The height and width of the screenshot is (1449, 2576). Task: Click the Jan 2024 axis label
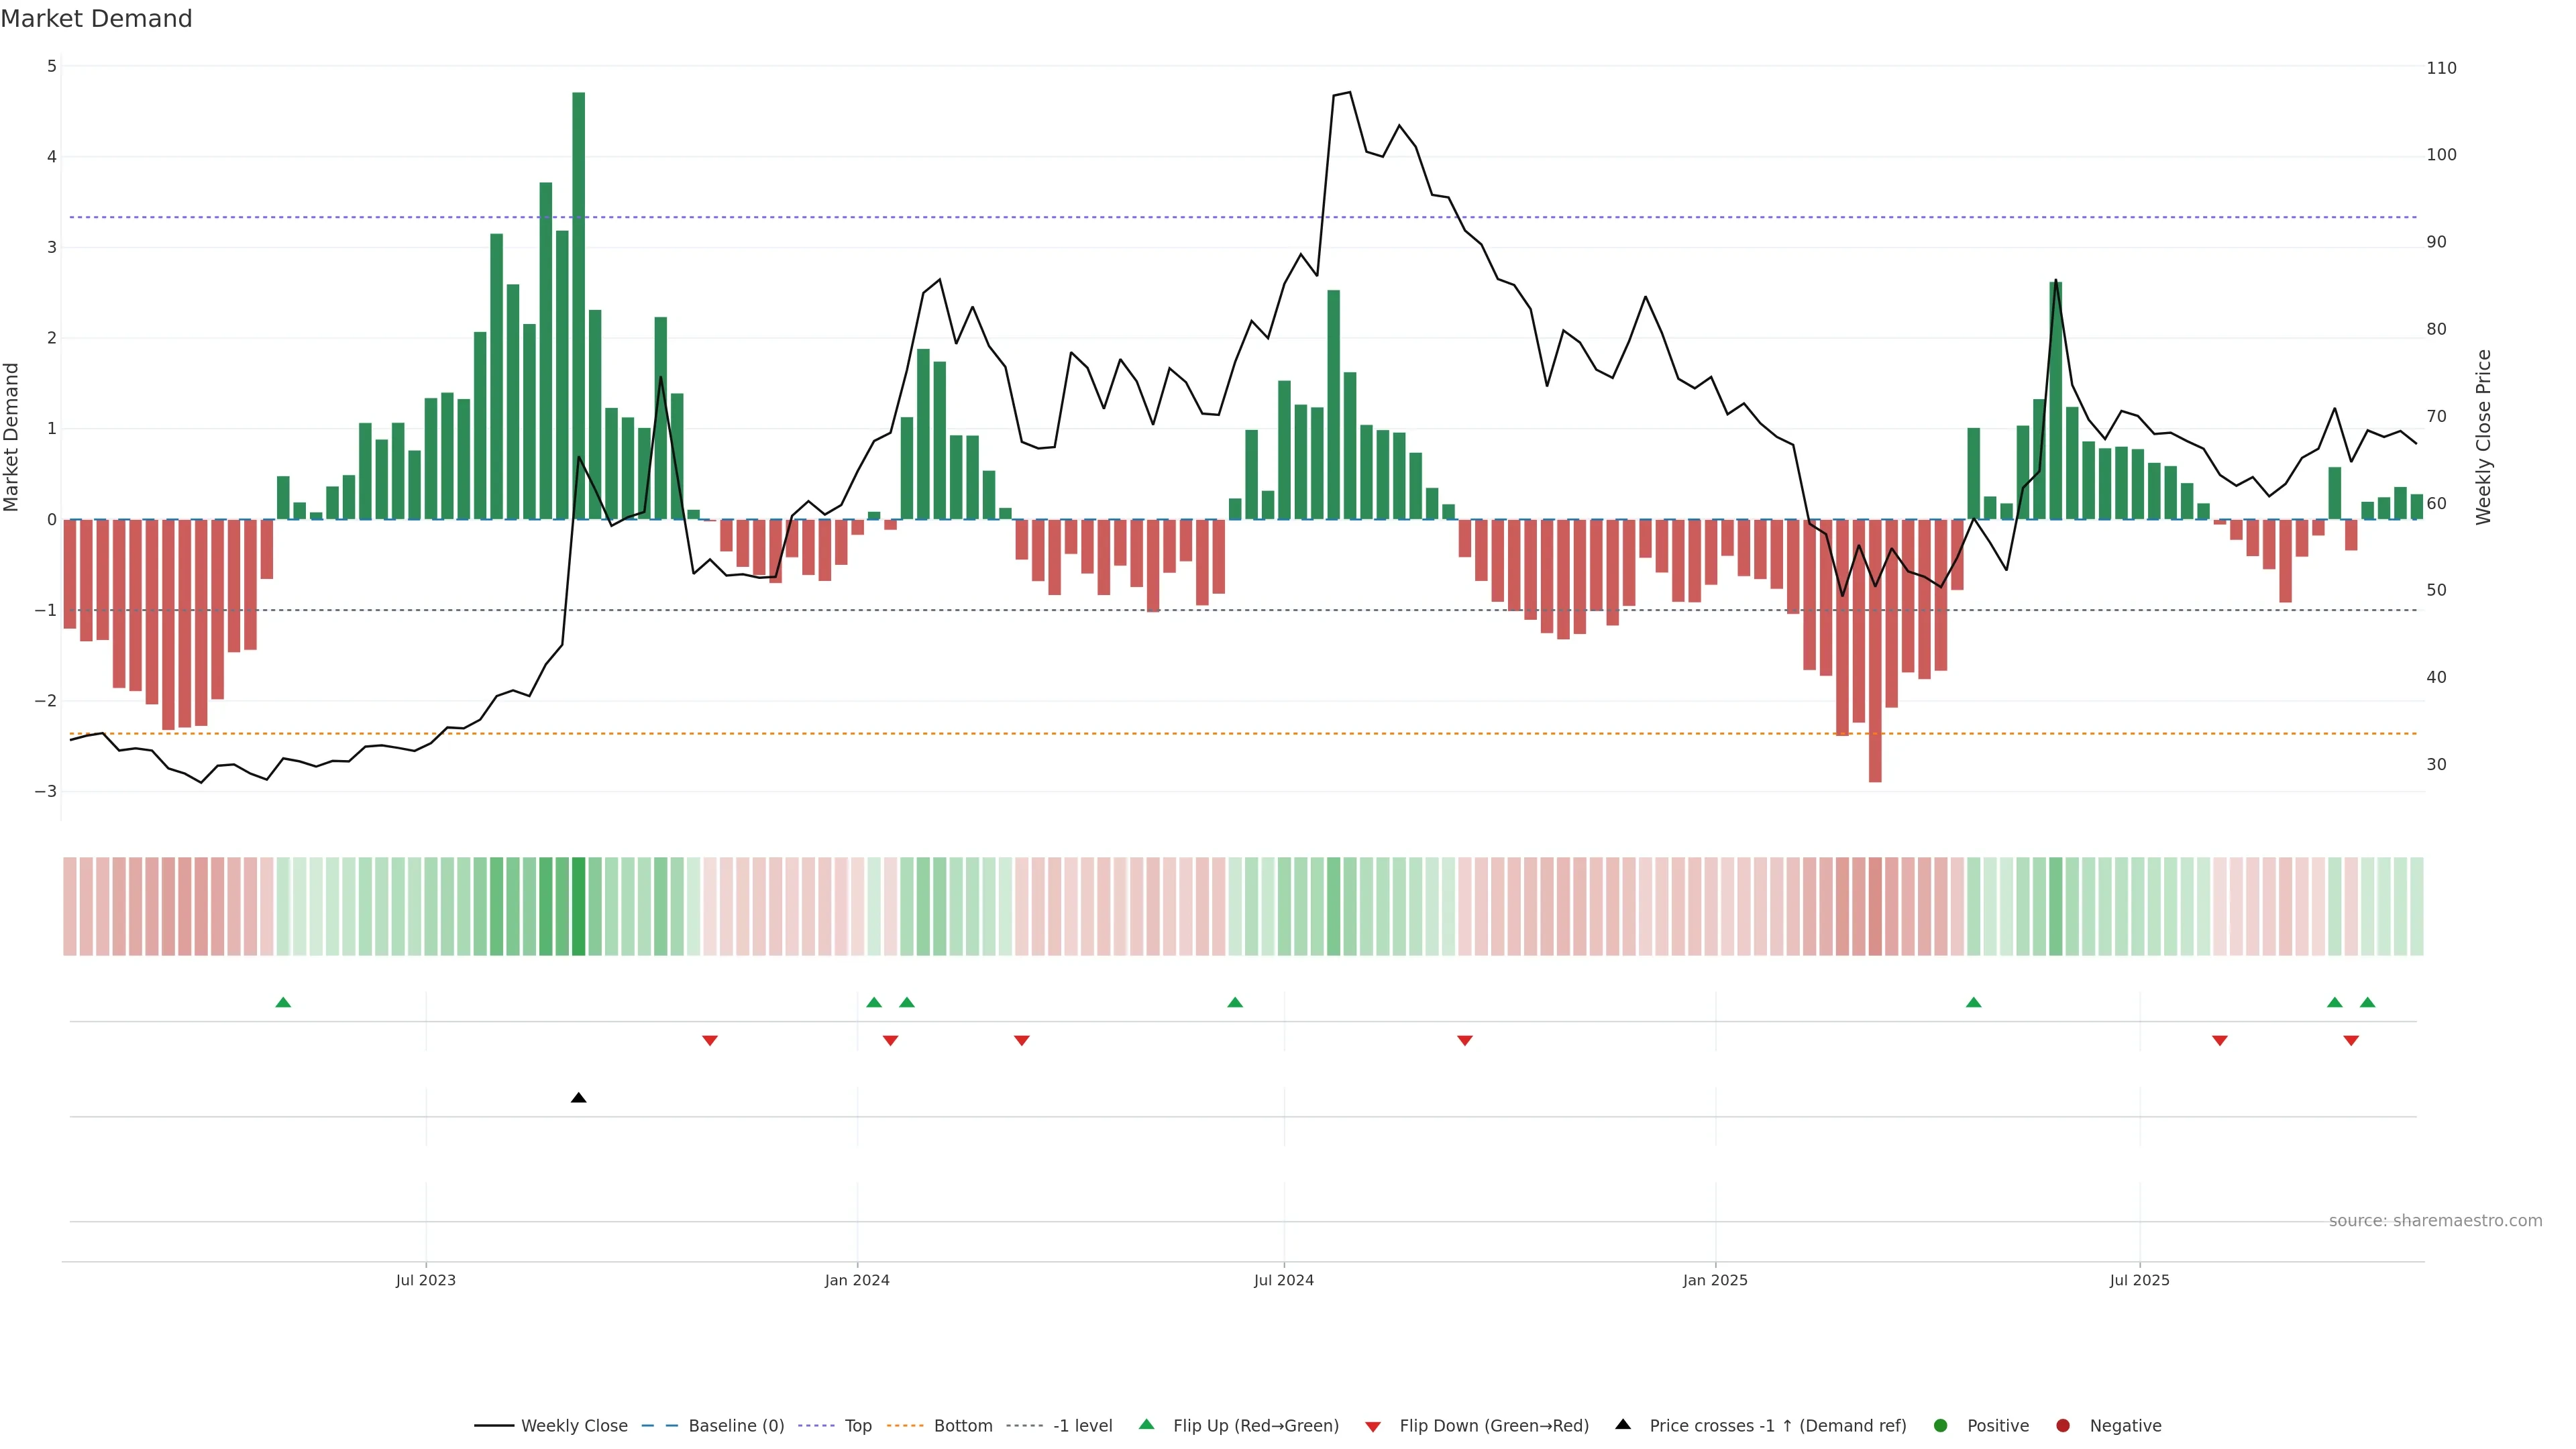pos(857,1280)
